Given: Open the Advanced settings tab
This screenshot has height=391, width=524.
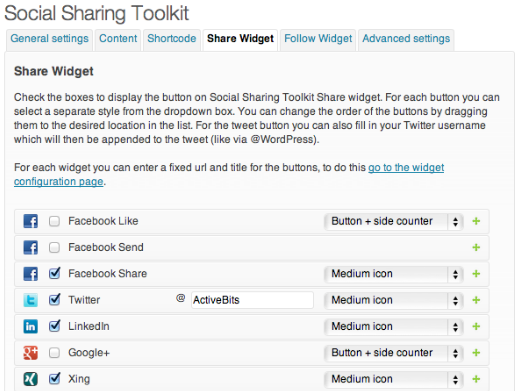Looking at the screenshot, I should [x=406, y=39].
